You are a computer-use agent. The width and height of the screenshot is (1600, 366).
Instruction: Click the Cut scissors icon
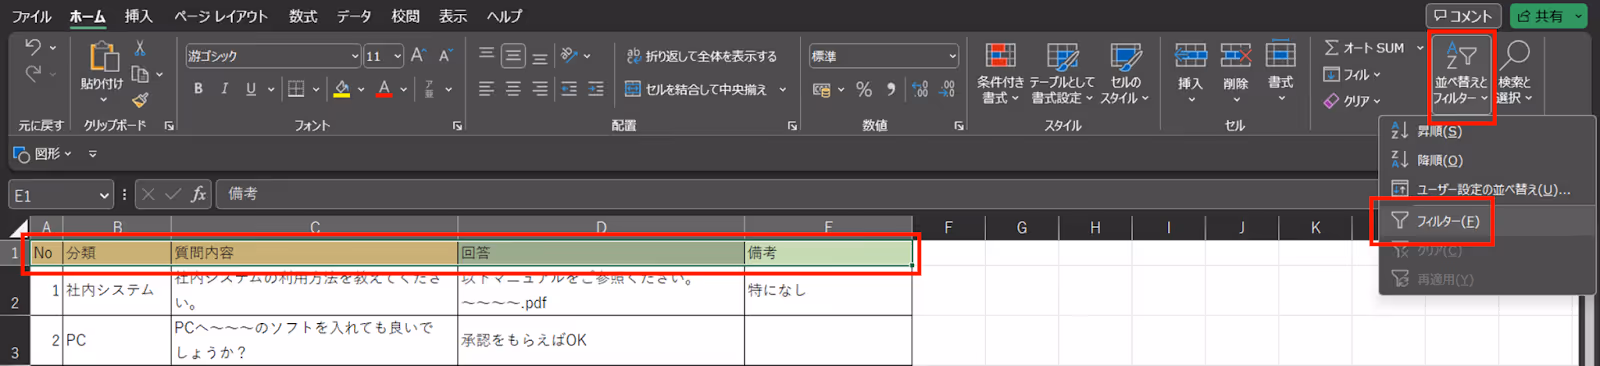[140, 47]
